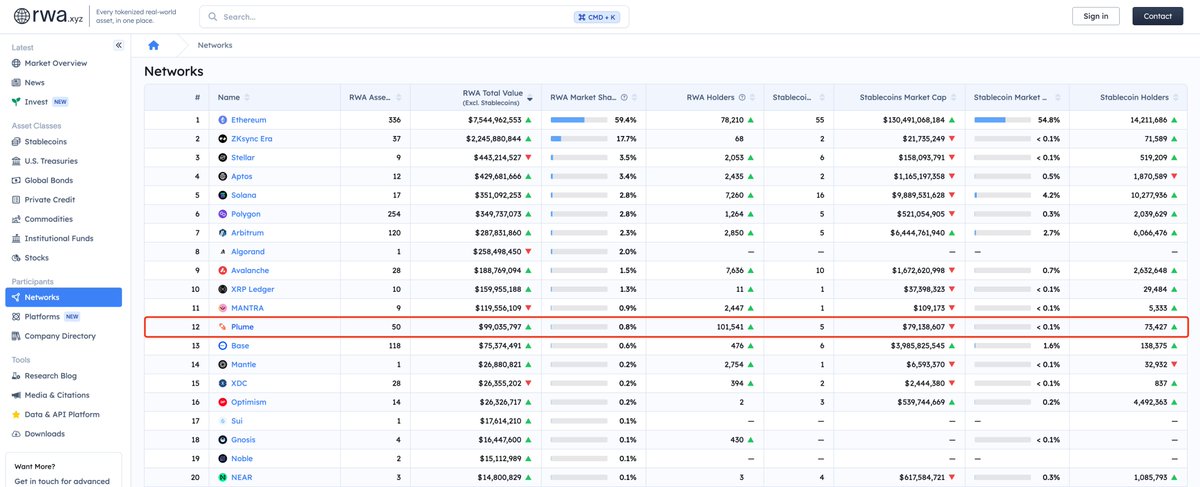This screenshot has width=1200, height=487.
Task: Click the Polygon network icon
Action: pos(223,214)
